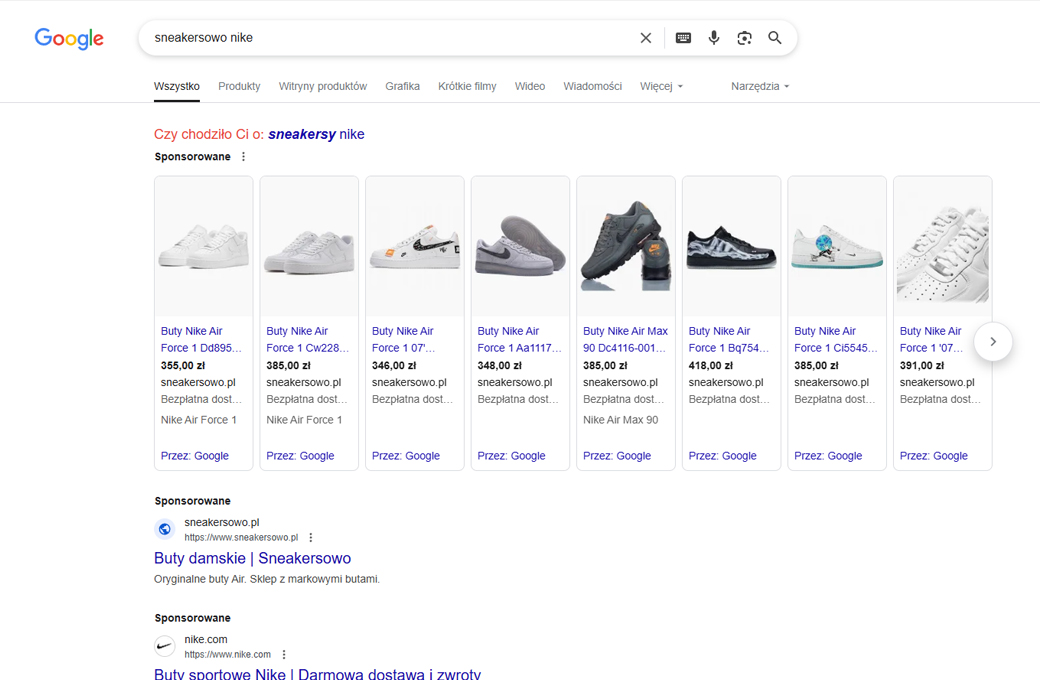Click the 391,00 zł price
The width and height of the screenshot is (1040, 680).
(x=922, y=366)
